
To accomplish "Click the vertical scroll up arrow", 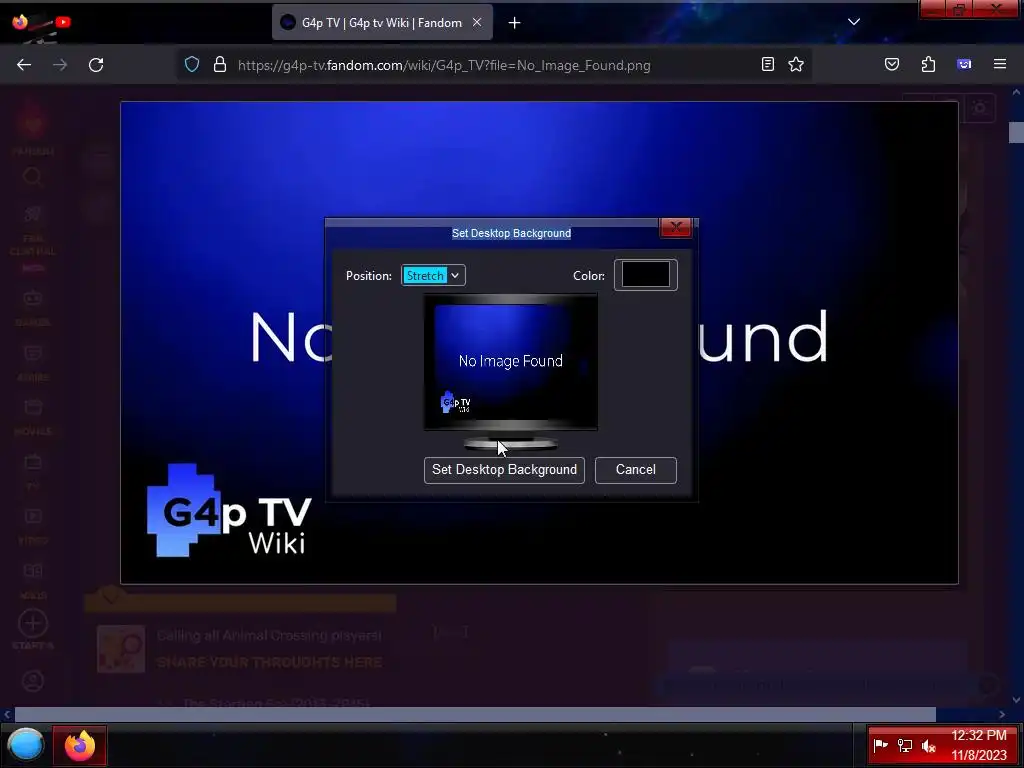I will pos(1016,93).
